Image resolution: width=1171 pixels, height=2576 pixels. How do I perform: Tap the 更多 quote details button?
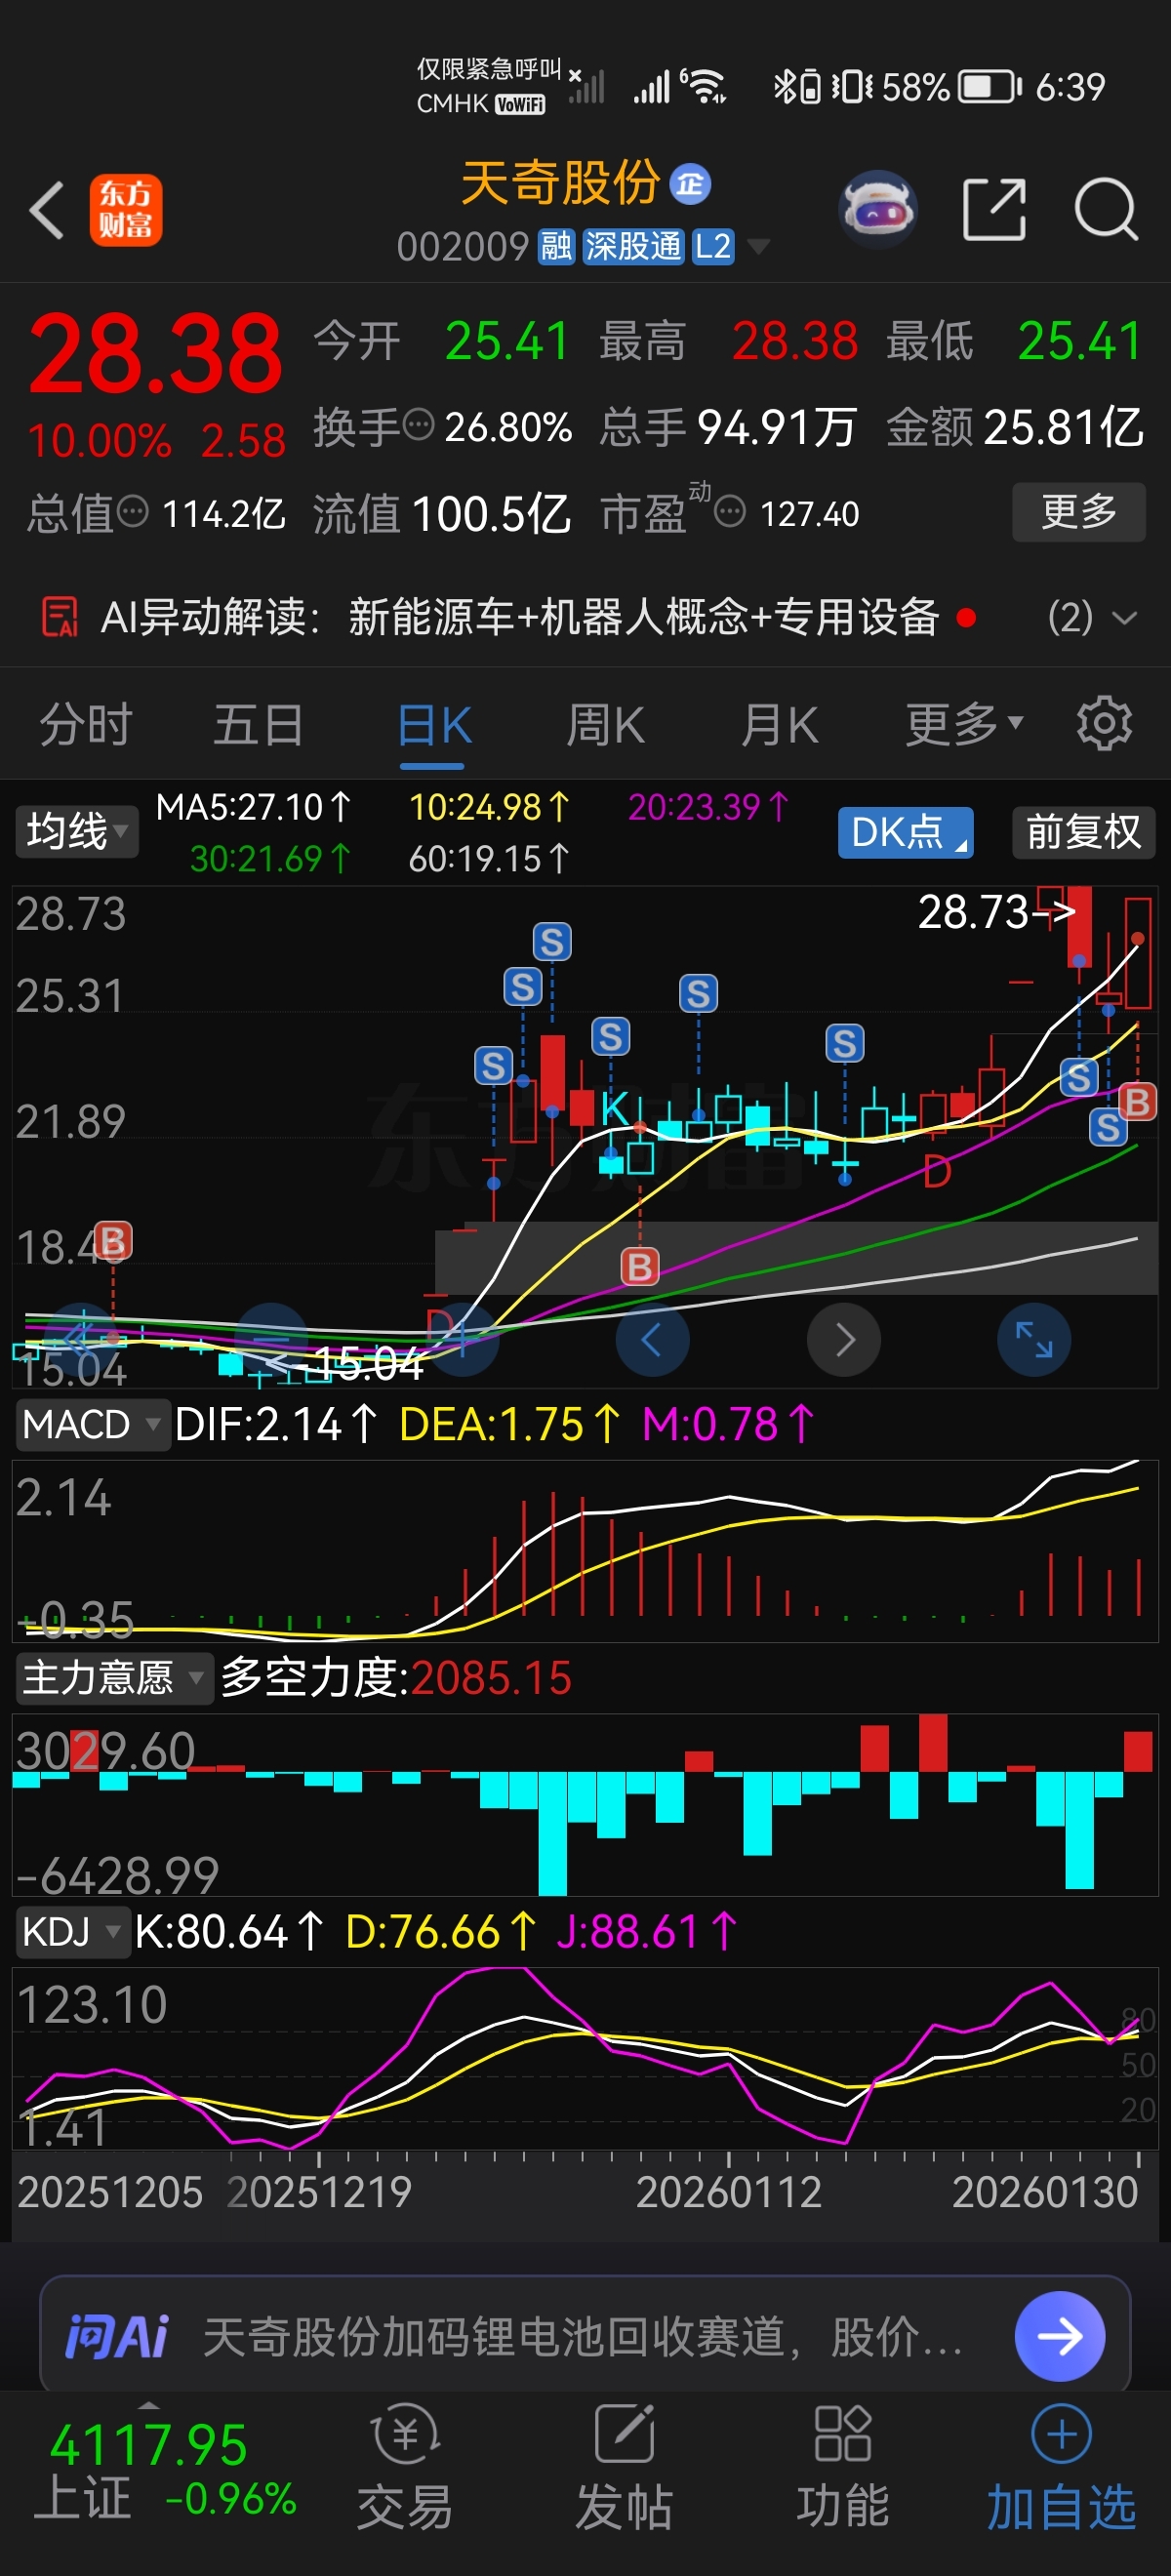(x=1079, y=512)
